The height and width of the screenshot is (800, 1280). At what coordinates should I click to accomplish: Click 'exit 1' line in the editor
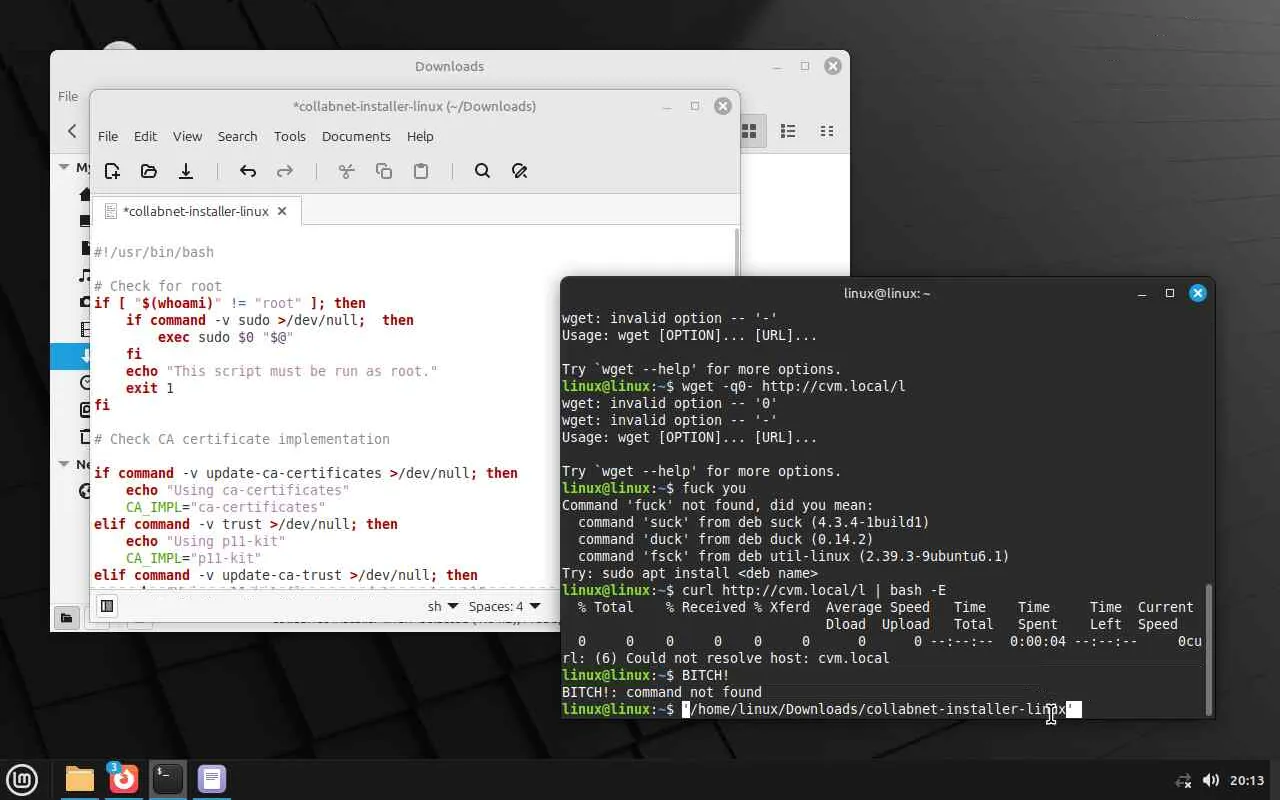coord(150,388)
